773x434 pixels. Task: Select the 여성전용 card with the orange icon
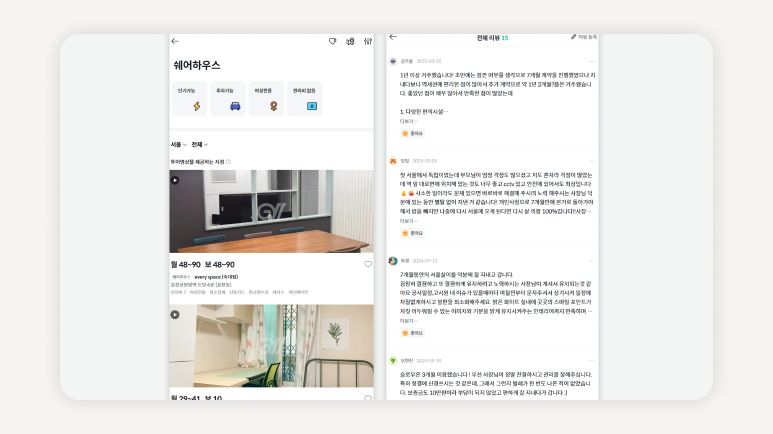point(266,99)
